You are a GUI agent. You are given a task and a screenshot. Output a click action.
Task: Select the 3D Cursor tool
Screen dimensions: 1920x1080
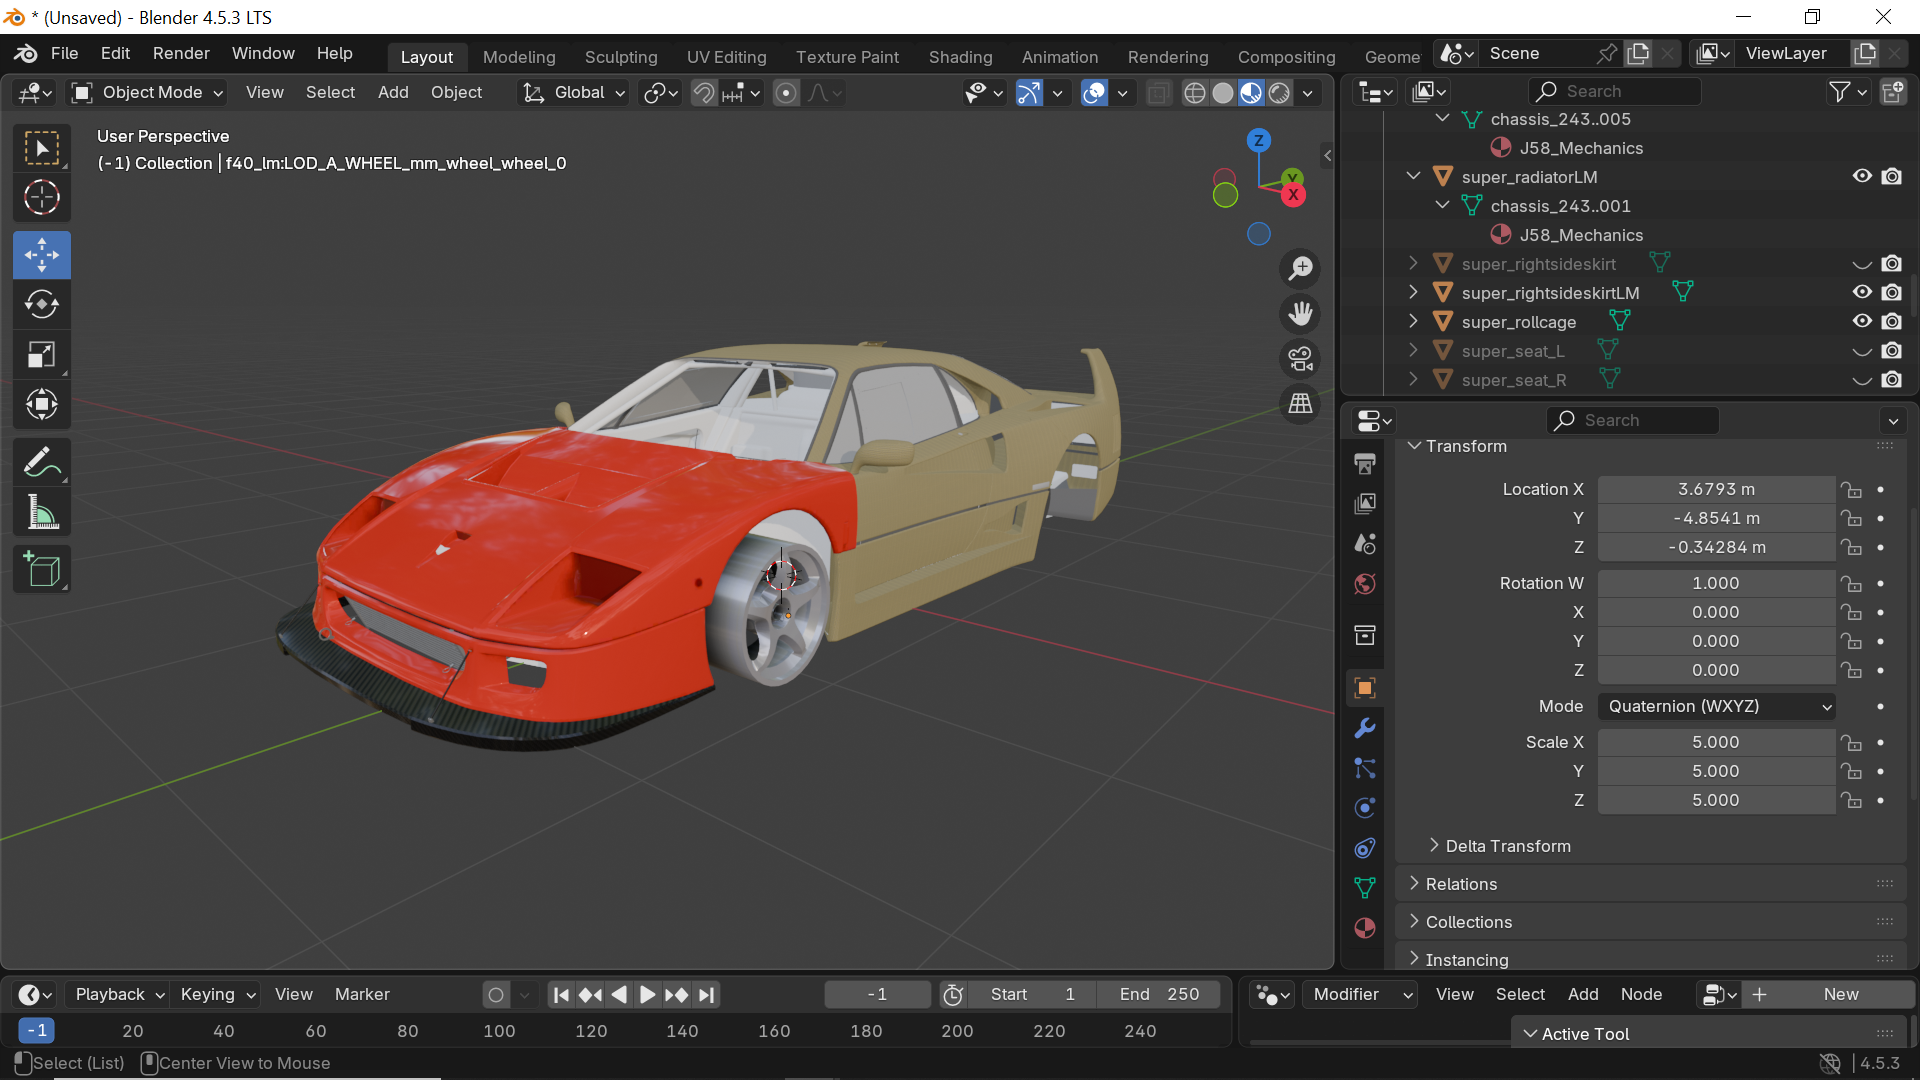pos(41,197)
